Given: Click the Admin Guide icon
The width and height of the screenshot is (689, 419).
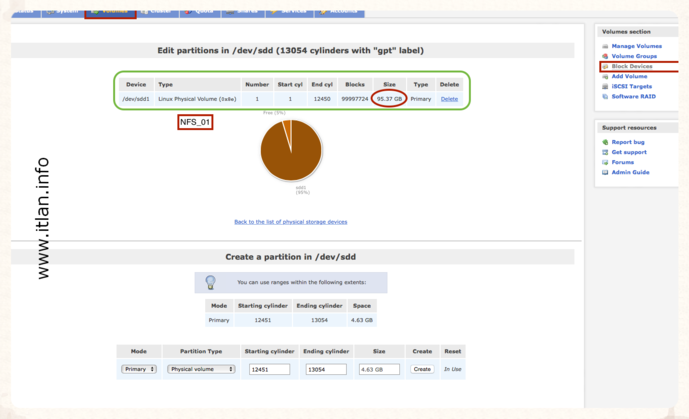Looking at the screenshot, I should click(x=605, y=172).
